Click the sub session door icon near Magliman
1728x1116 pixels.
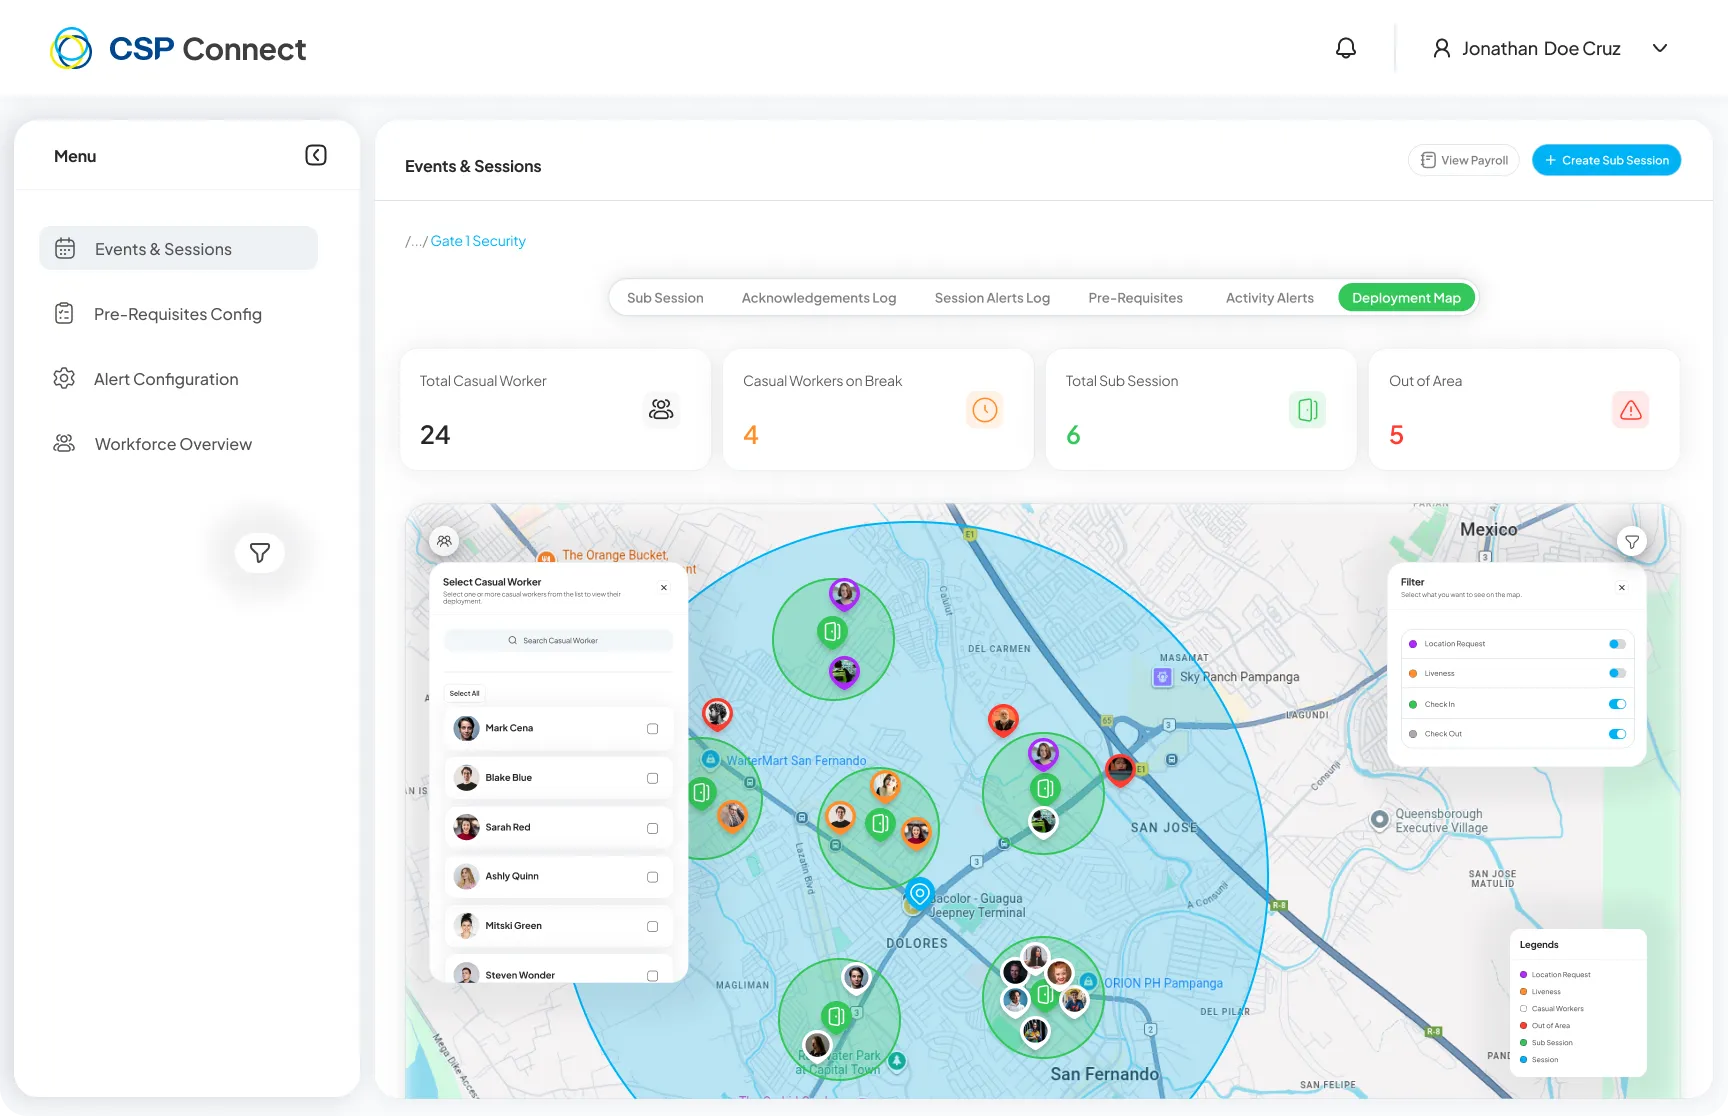tap(836, 1016)
